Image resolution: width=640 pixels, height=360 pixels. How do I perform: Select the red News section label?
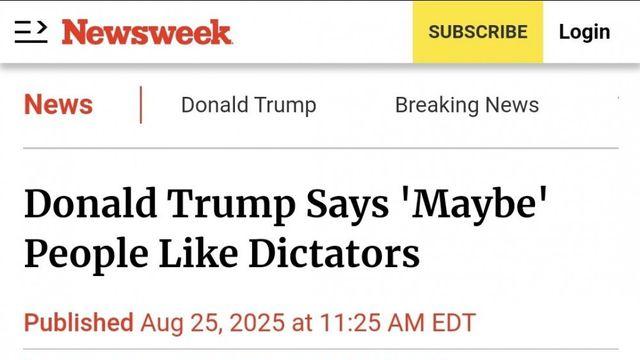[58, 104]
